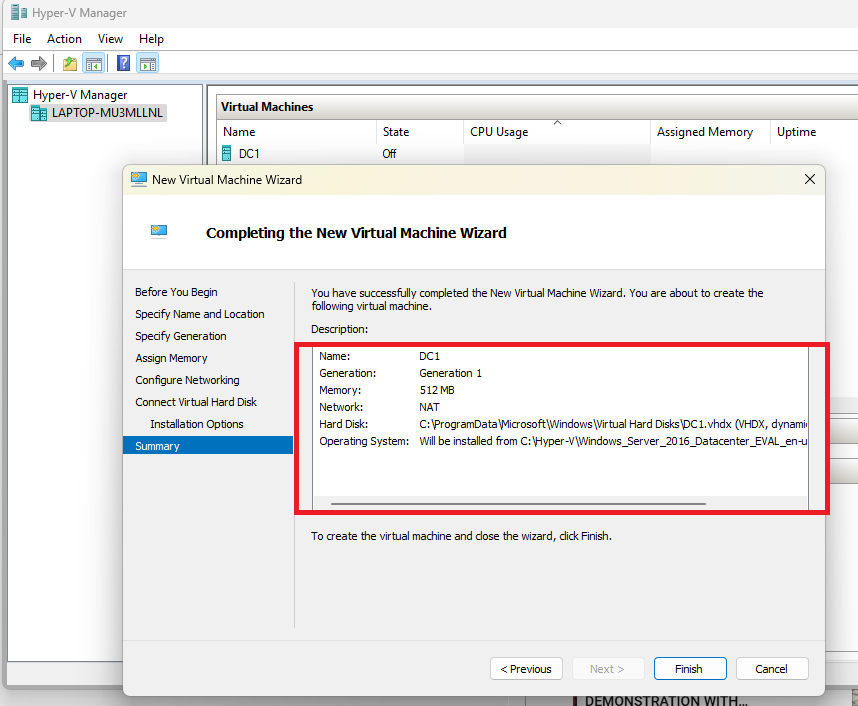
Task: Toggle the Show/Hide Action Pane icon
Action: pos(148,63)
